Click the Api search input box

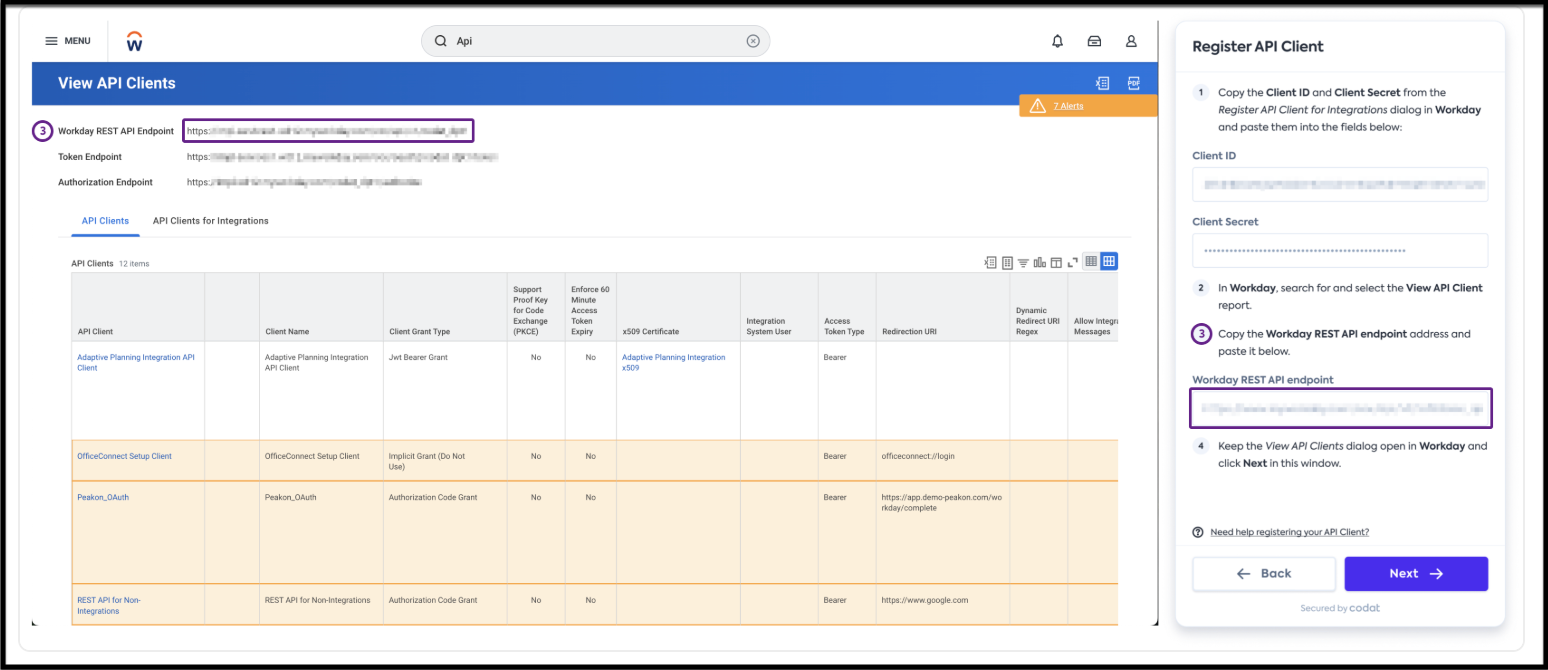click(598, 41)
